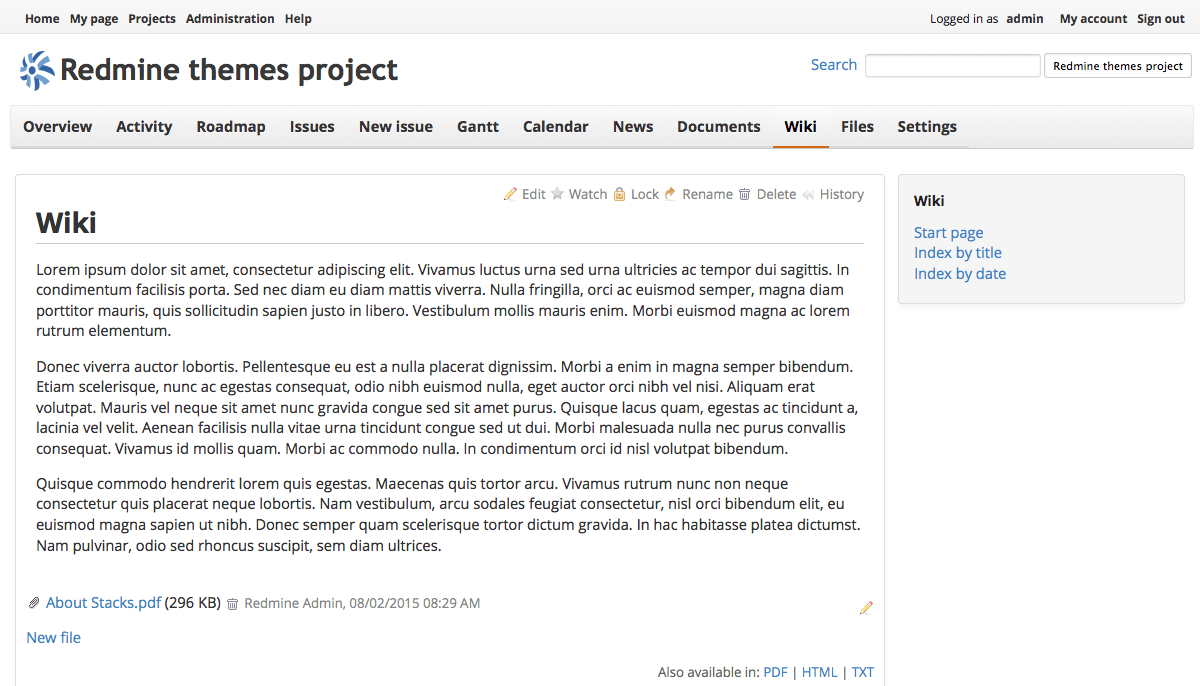This screenshot has width=1200, height=686.
Task: Click the Redmine pinwheel logo icon
Action: pyautogui.click(x=37, y=70)
